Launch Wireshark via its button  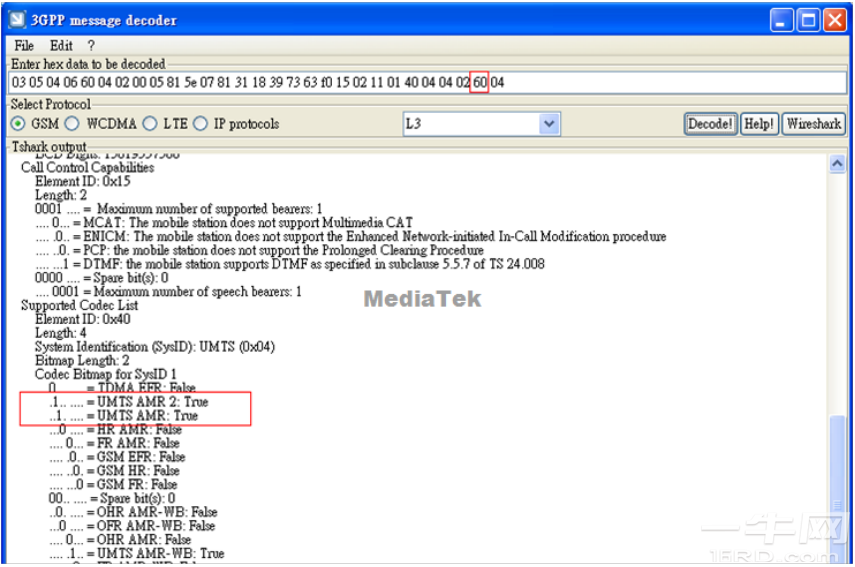coord(813,124)
